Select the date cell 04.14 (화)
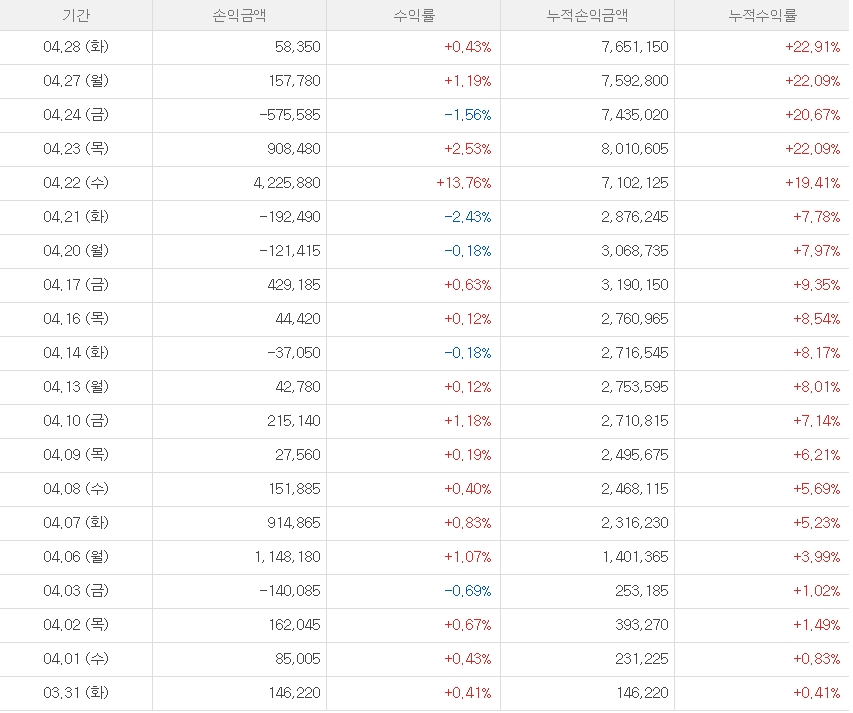This screenshot has width=853, height=713. (76, 352)
